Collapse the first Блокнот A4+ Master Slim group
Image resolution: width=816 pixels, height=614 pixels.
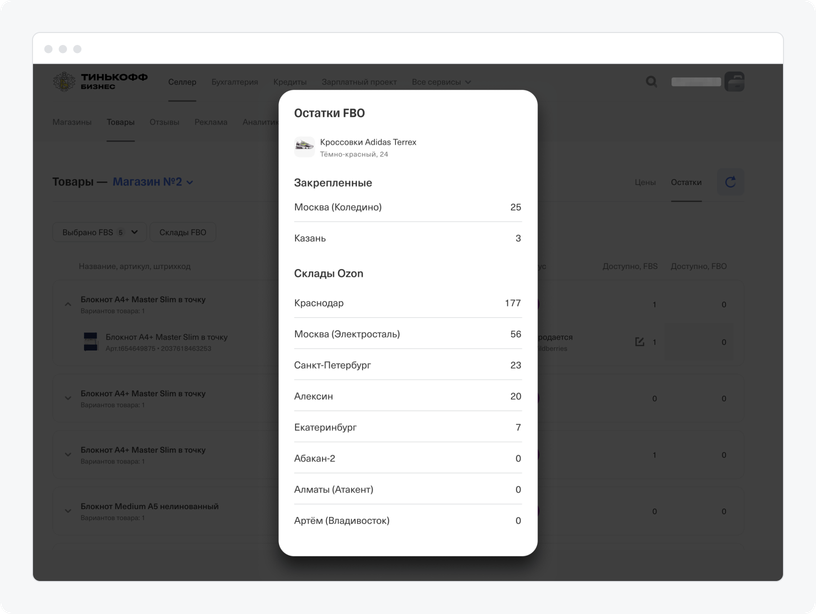(x=68, y=304)
